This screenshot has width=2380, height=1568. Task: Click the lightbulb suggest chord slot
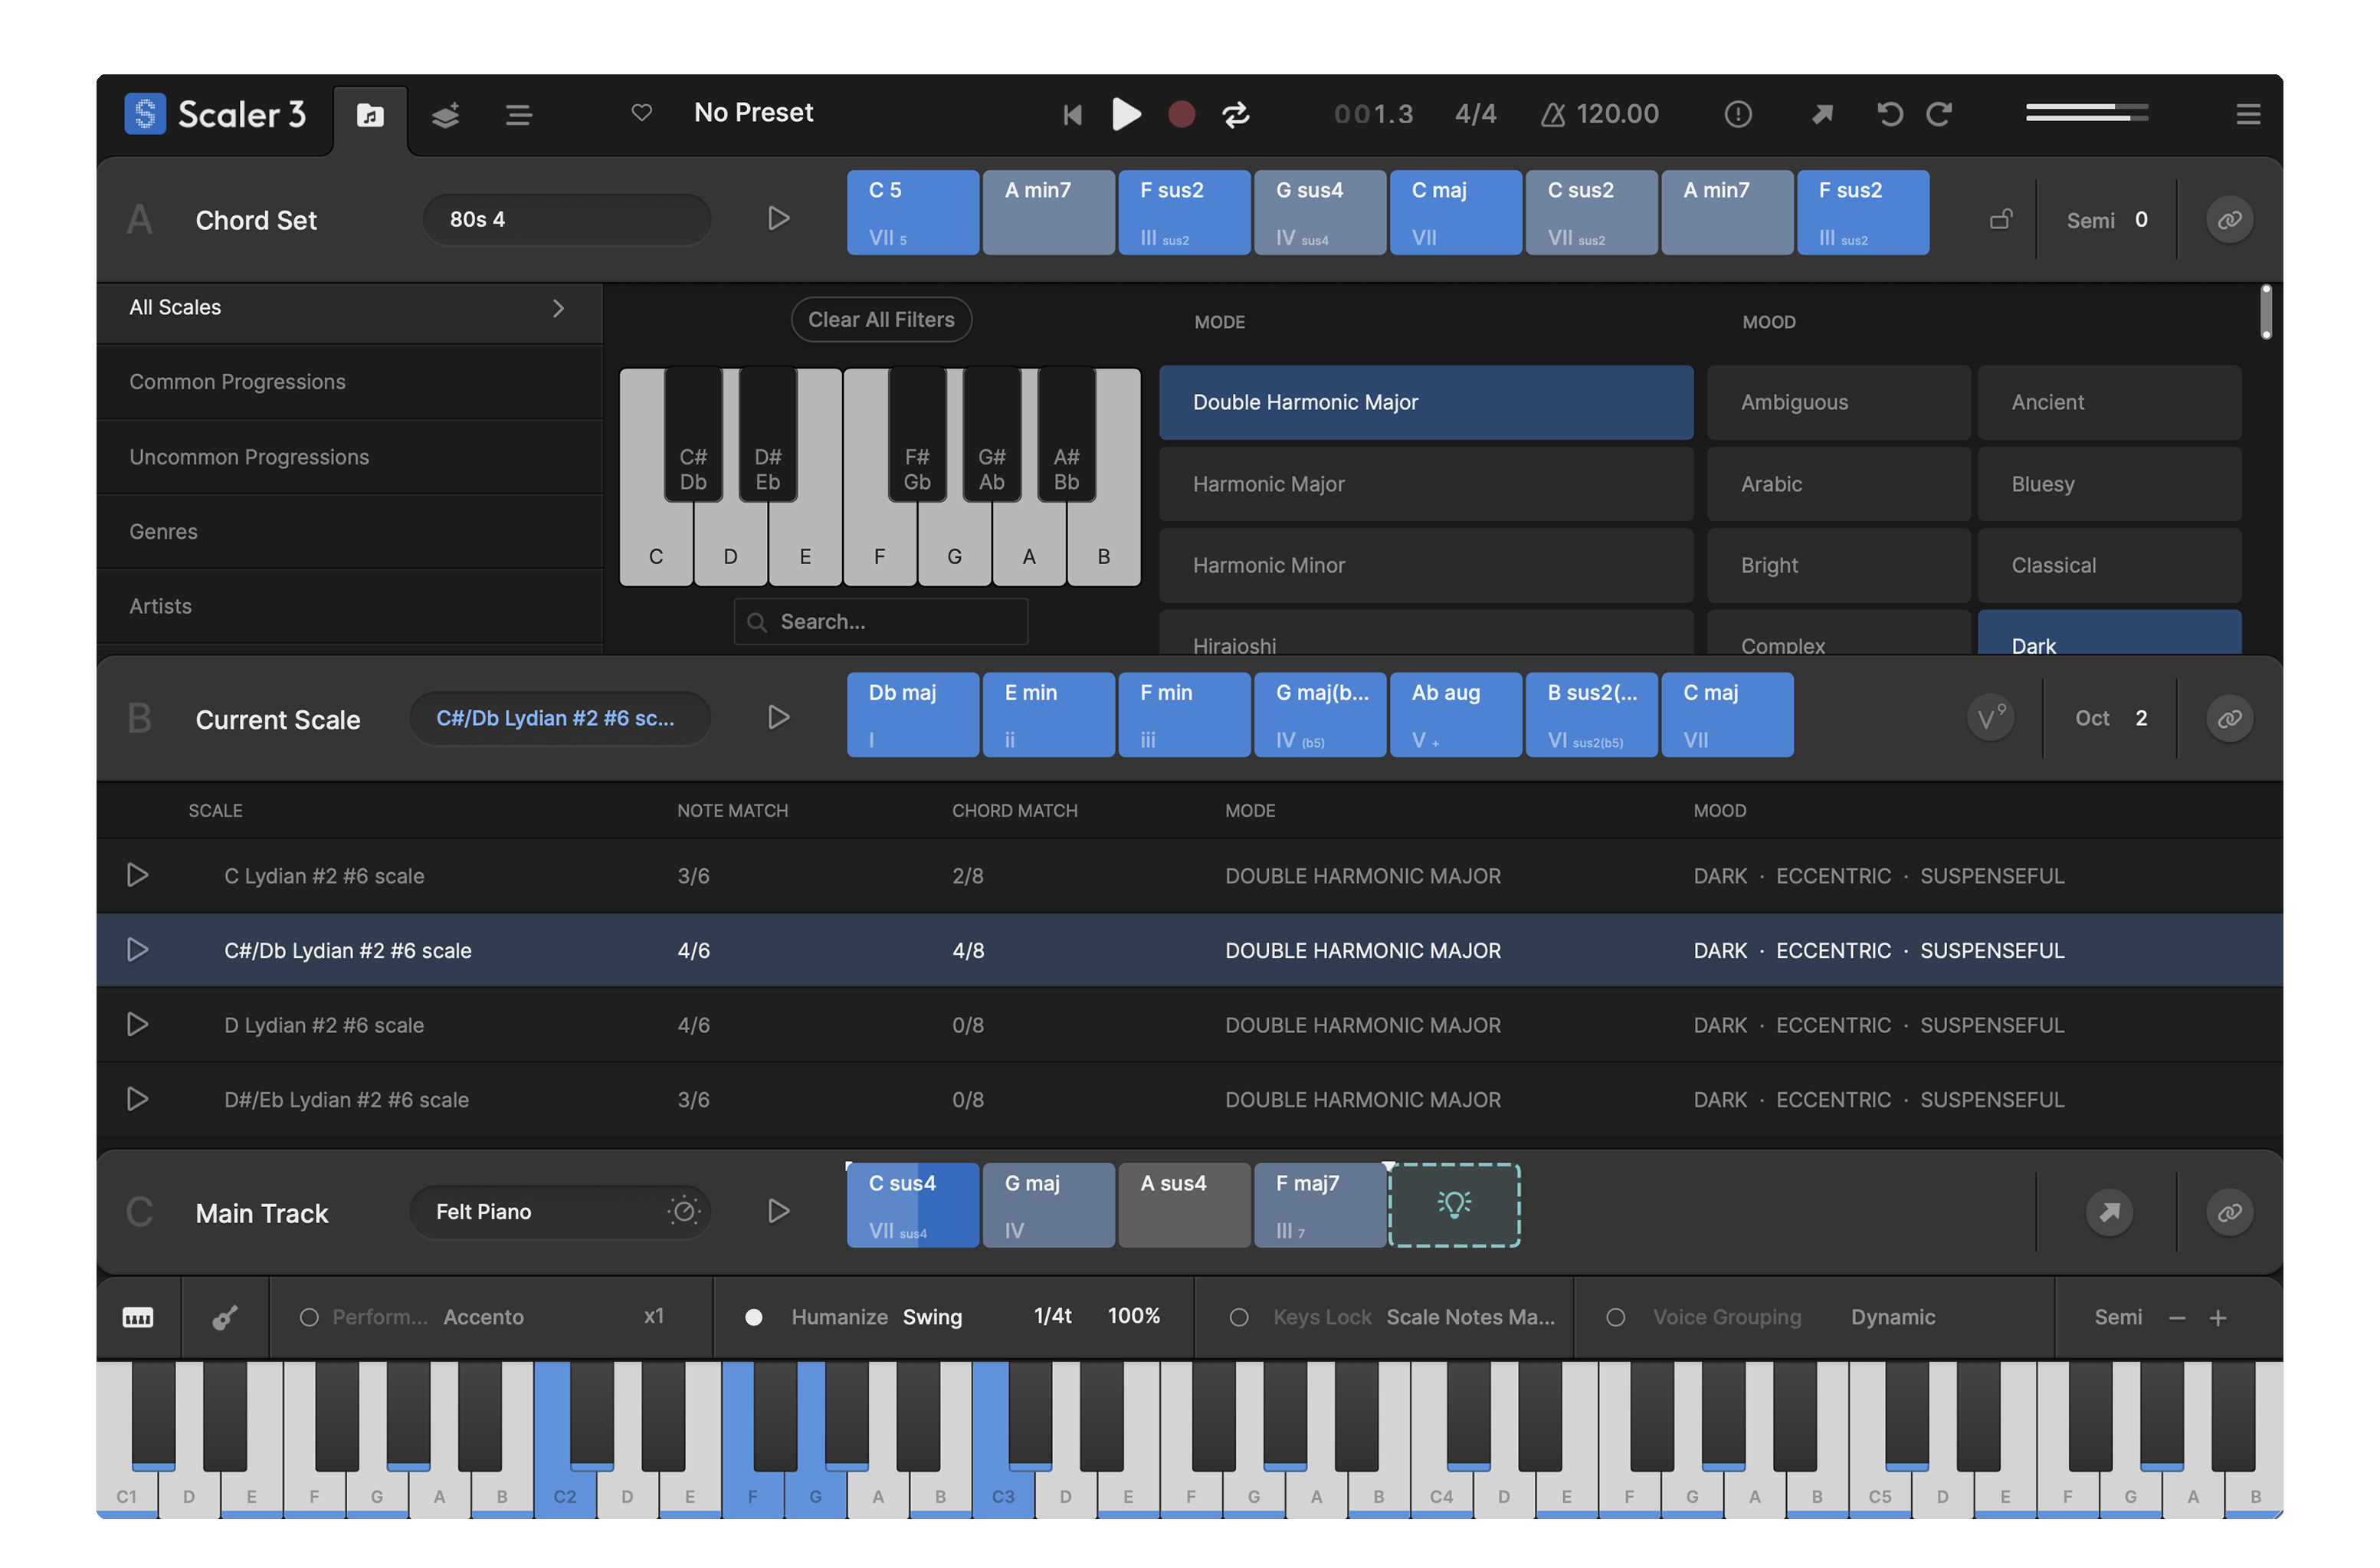tap(1454, 1205)
